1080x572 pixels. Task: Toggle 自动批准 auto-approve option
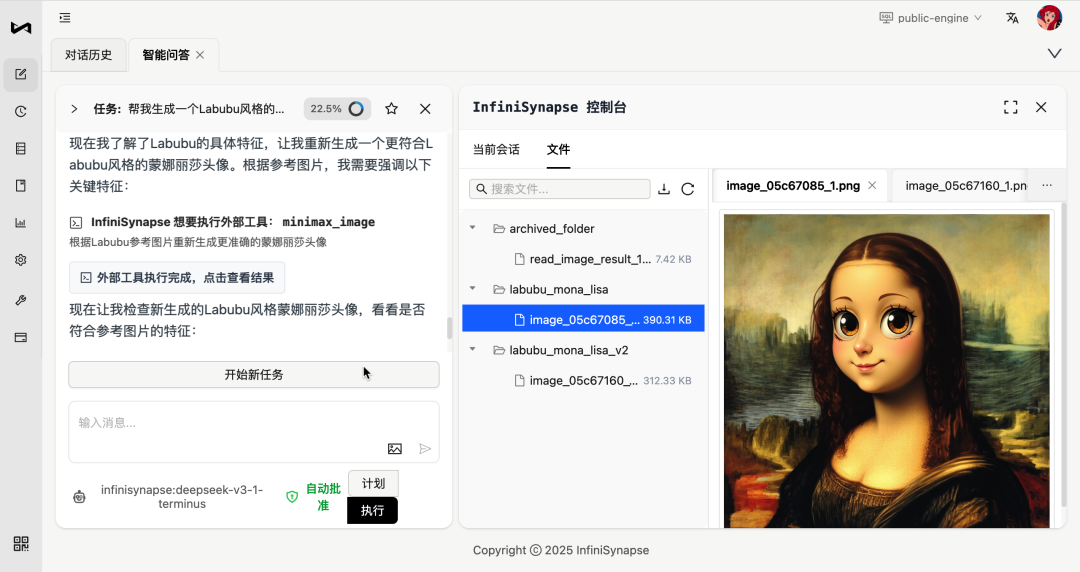tap(323, 497)
